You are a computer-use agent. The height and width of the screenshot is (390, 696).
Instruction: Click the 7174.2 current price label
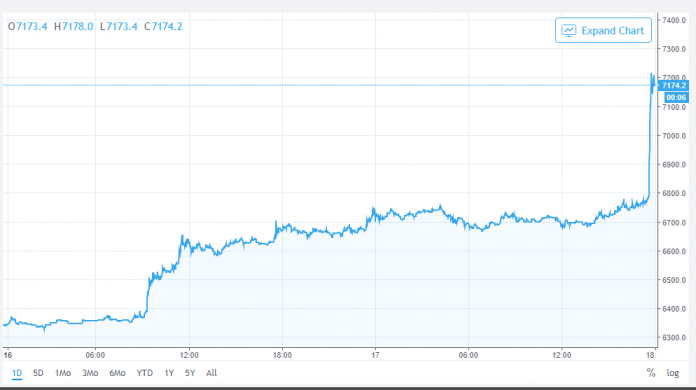pos(673,86)
